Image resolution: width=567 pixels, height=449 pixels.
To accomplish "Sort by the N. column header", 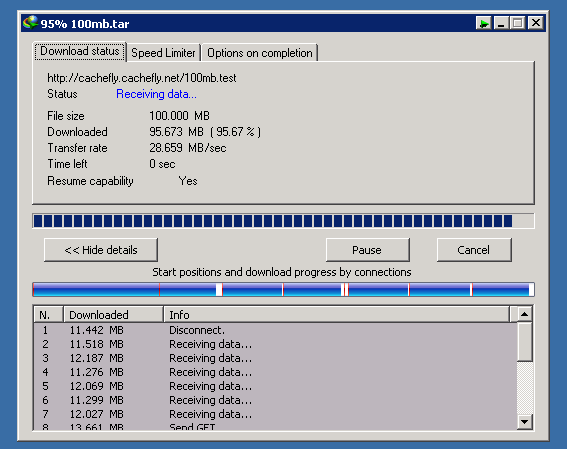I will [48, 315].
